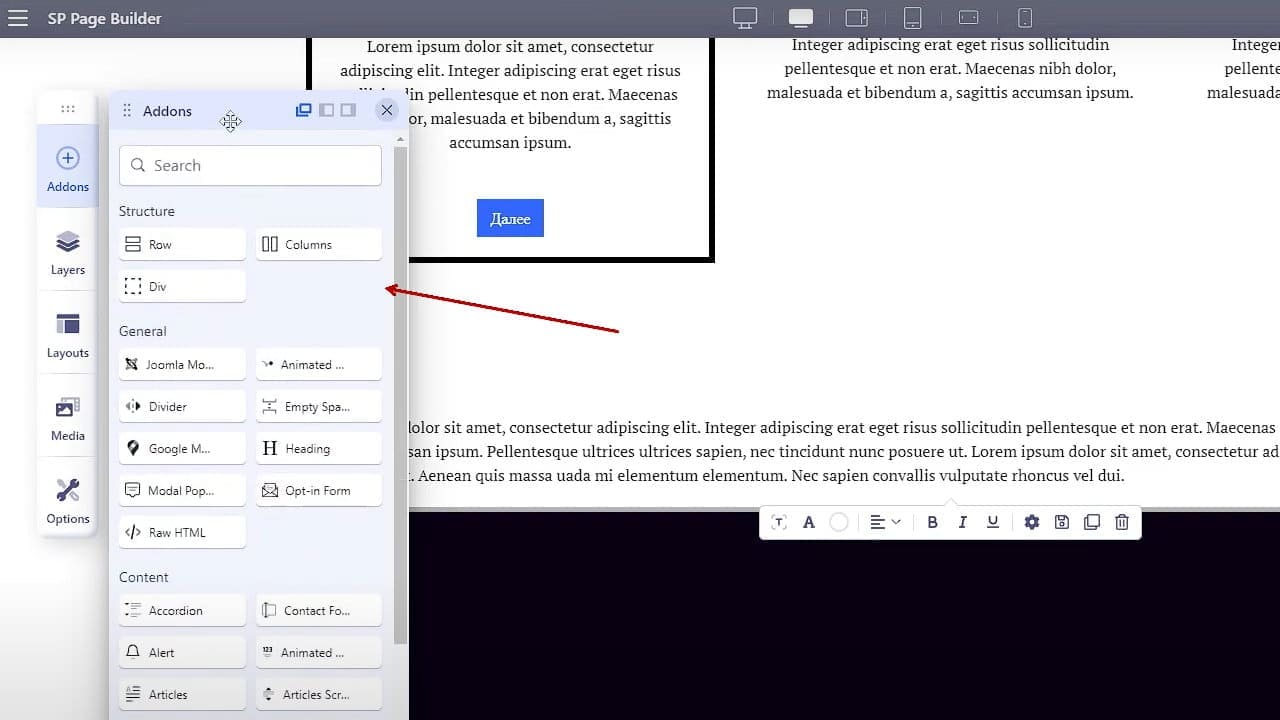Switch to large desktop device preview
Viewport: 1280px width, 720px height.
pyautogui.click(x=745, y=18)
